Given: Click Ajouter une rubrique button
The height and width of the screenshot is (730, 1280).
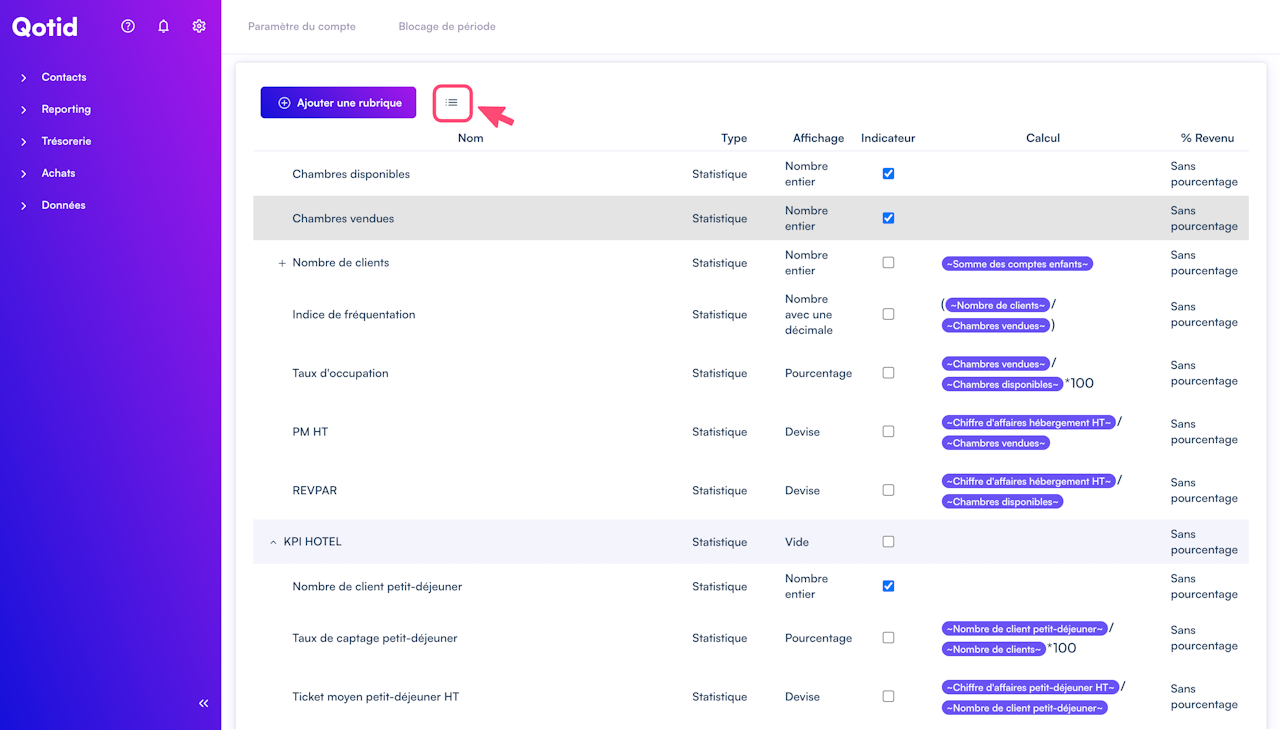Looking at the screenshot, I should pyautogui.click(x=338, y=103).
